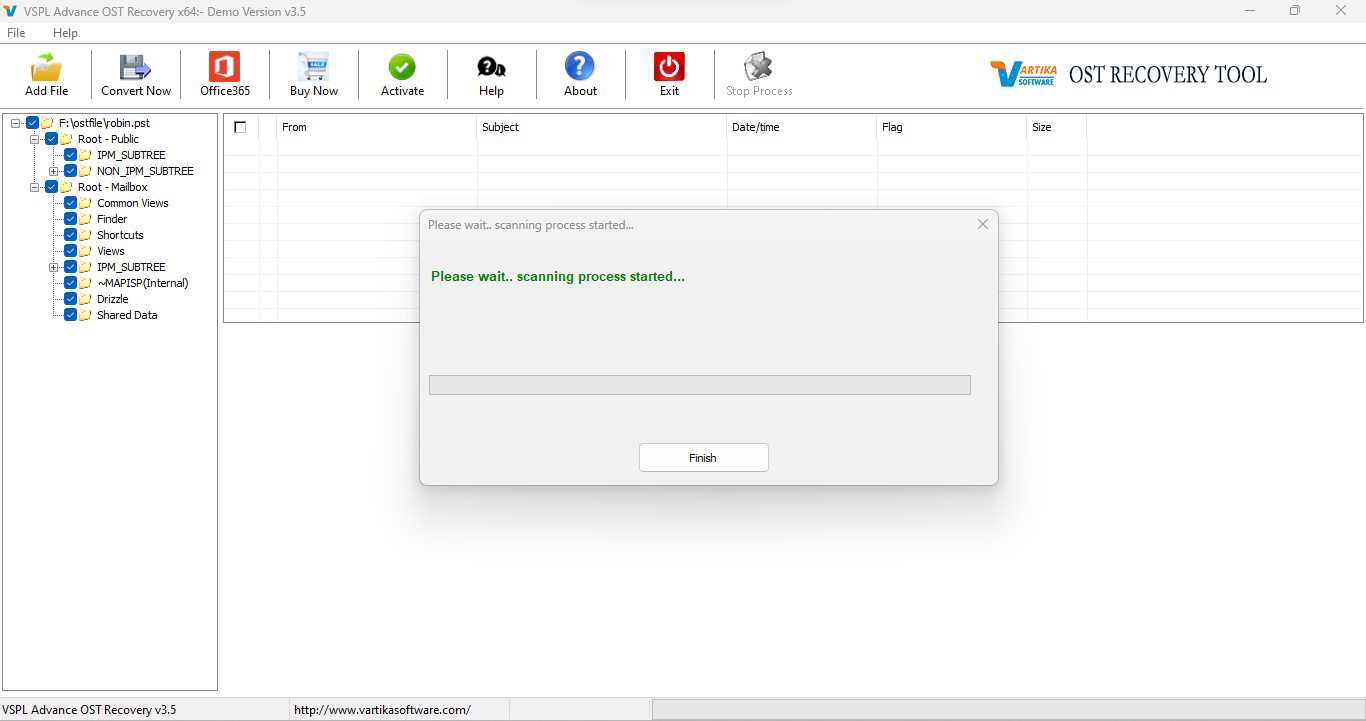Sort by the Size column header
Viewport: 1366px width, 721px height.
coord(1057,127)
